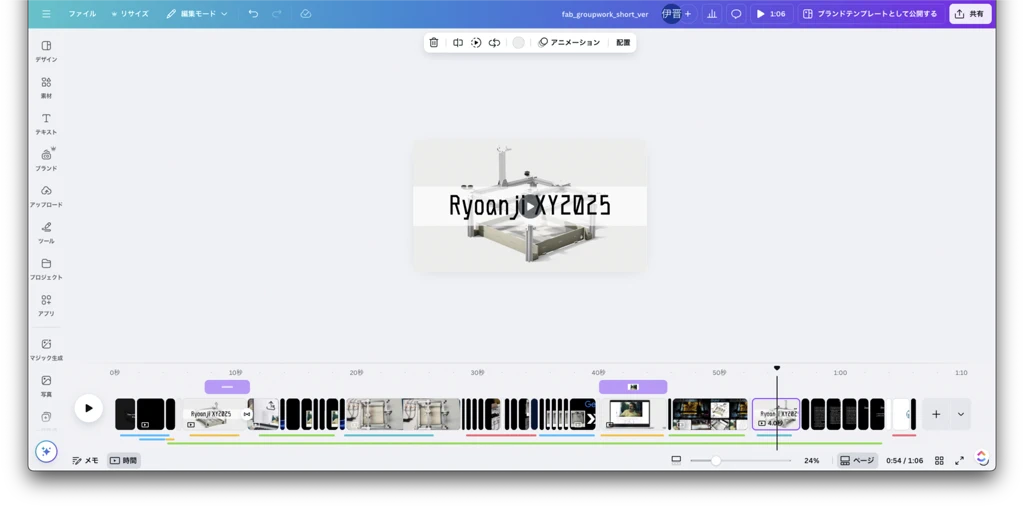
Task: Open the リサイズ menu
Action: (130, 14)
